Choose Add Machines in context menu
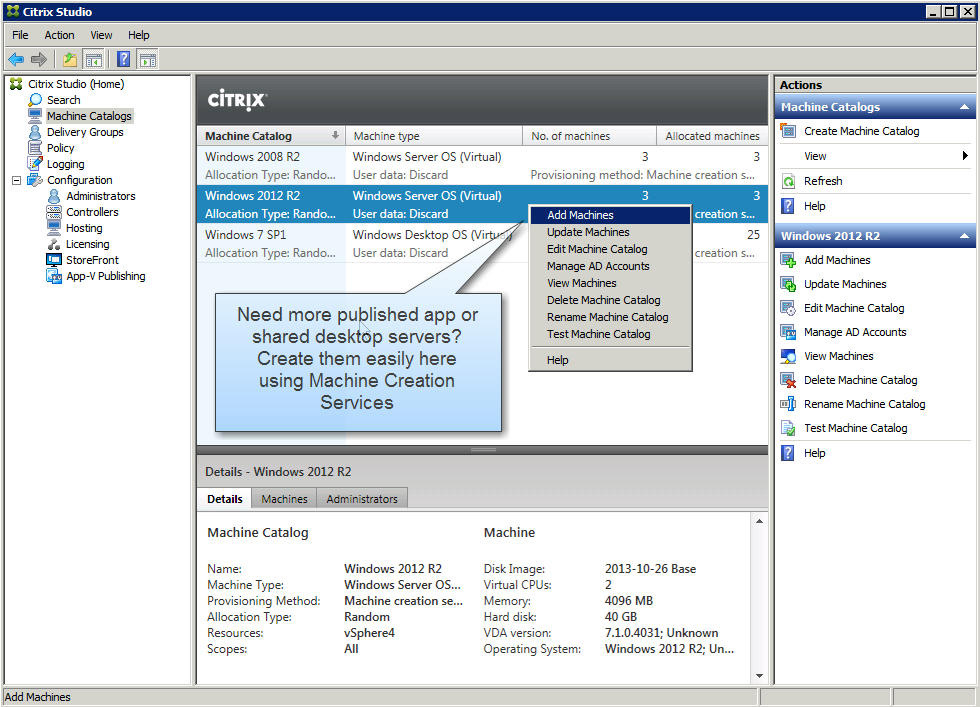The height and width of the screenshot is (707, 980). pyautogui.click(x=610, y=215)
